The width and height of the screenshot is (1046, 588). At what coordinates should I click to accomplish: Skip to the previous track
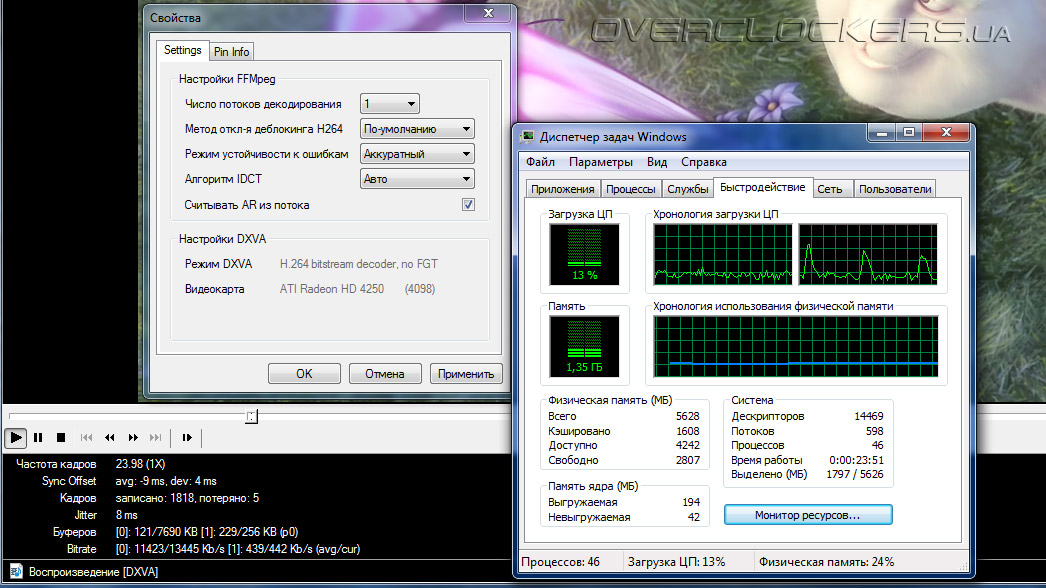pyautogui.click(x=86, y=438)
